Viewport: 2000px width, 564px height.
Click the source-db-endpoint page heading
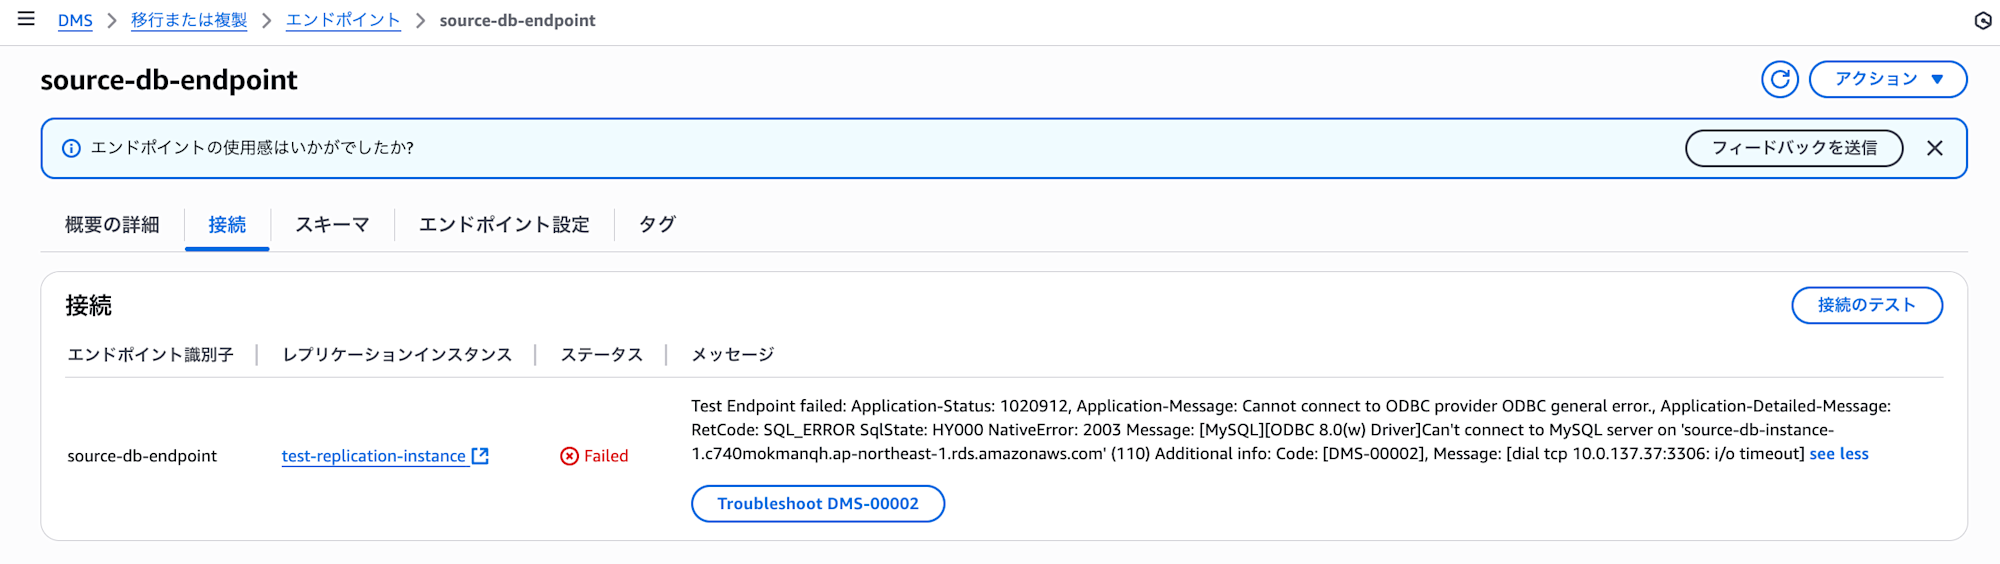[x=169, y=80]
